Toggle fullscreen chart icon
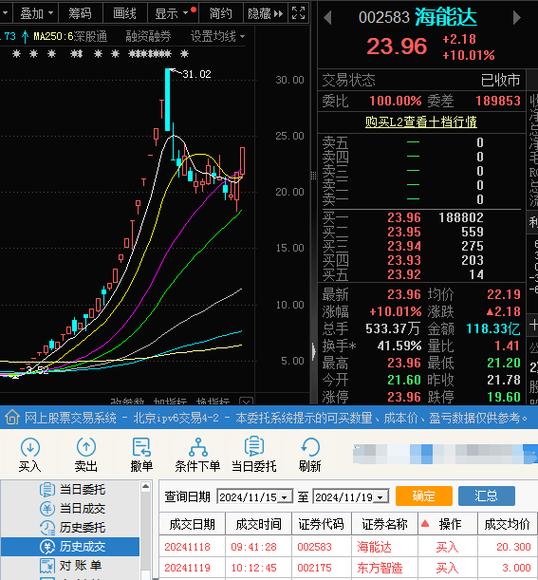Viewport: 538px width, 580px height. [298, 13]
